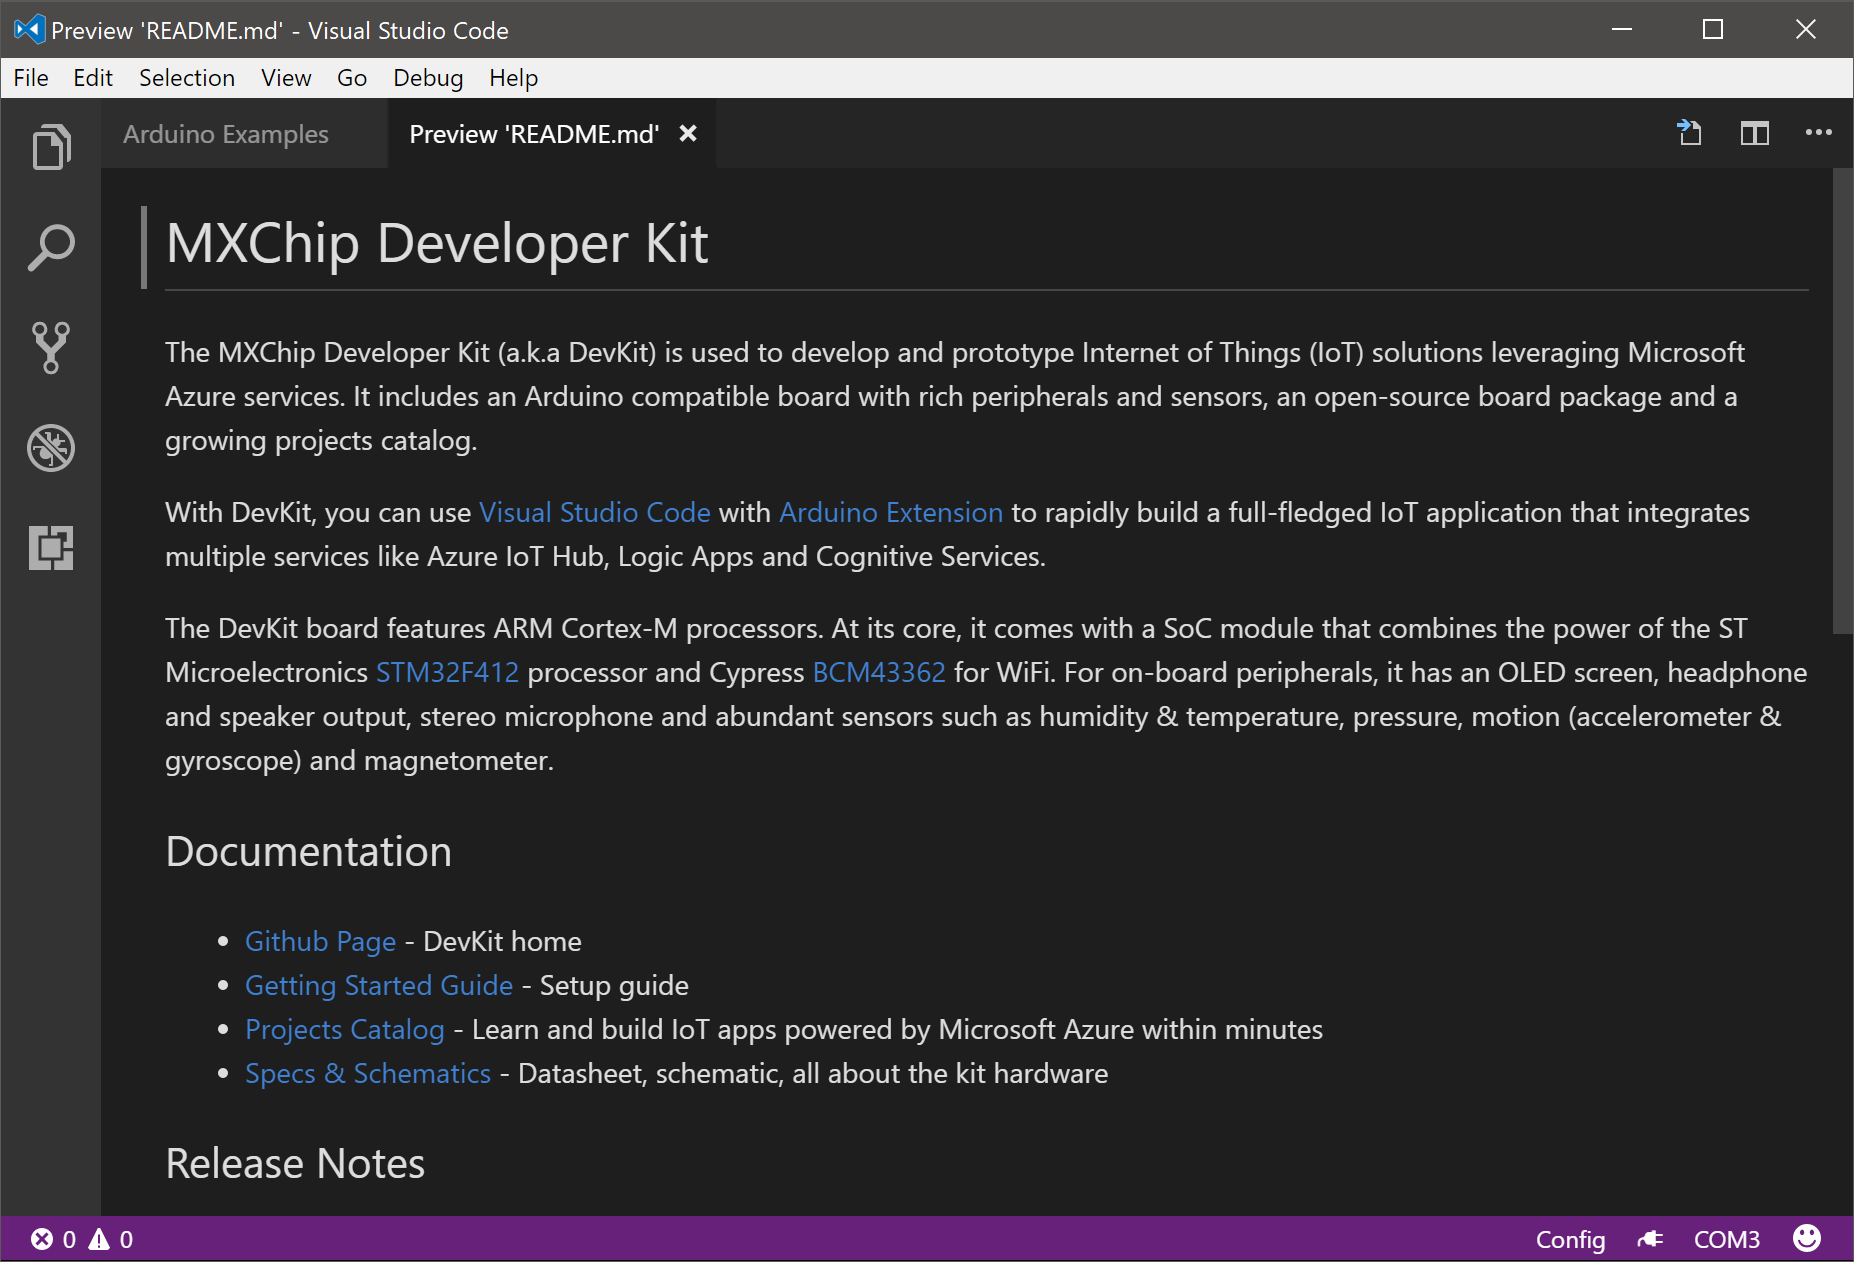Open the Search view in activity bar
The width and height of the screenshot is (1854, 1262).
click(51, 247)
